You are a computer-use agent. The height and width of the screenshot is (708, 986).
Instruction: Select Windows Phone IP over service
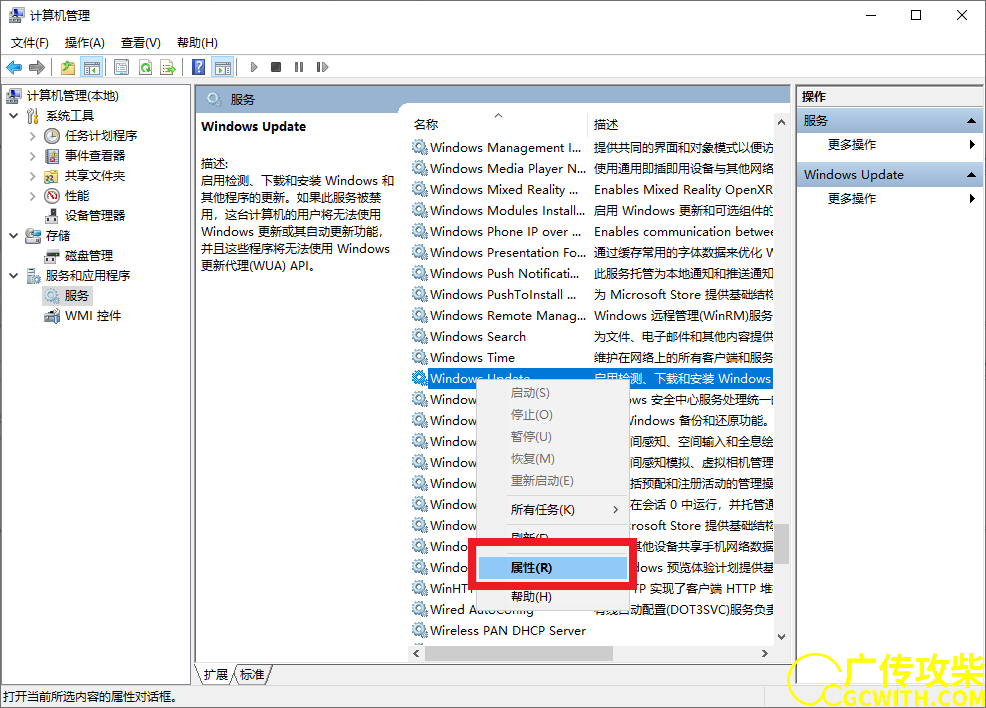click(592, 231)
